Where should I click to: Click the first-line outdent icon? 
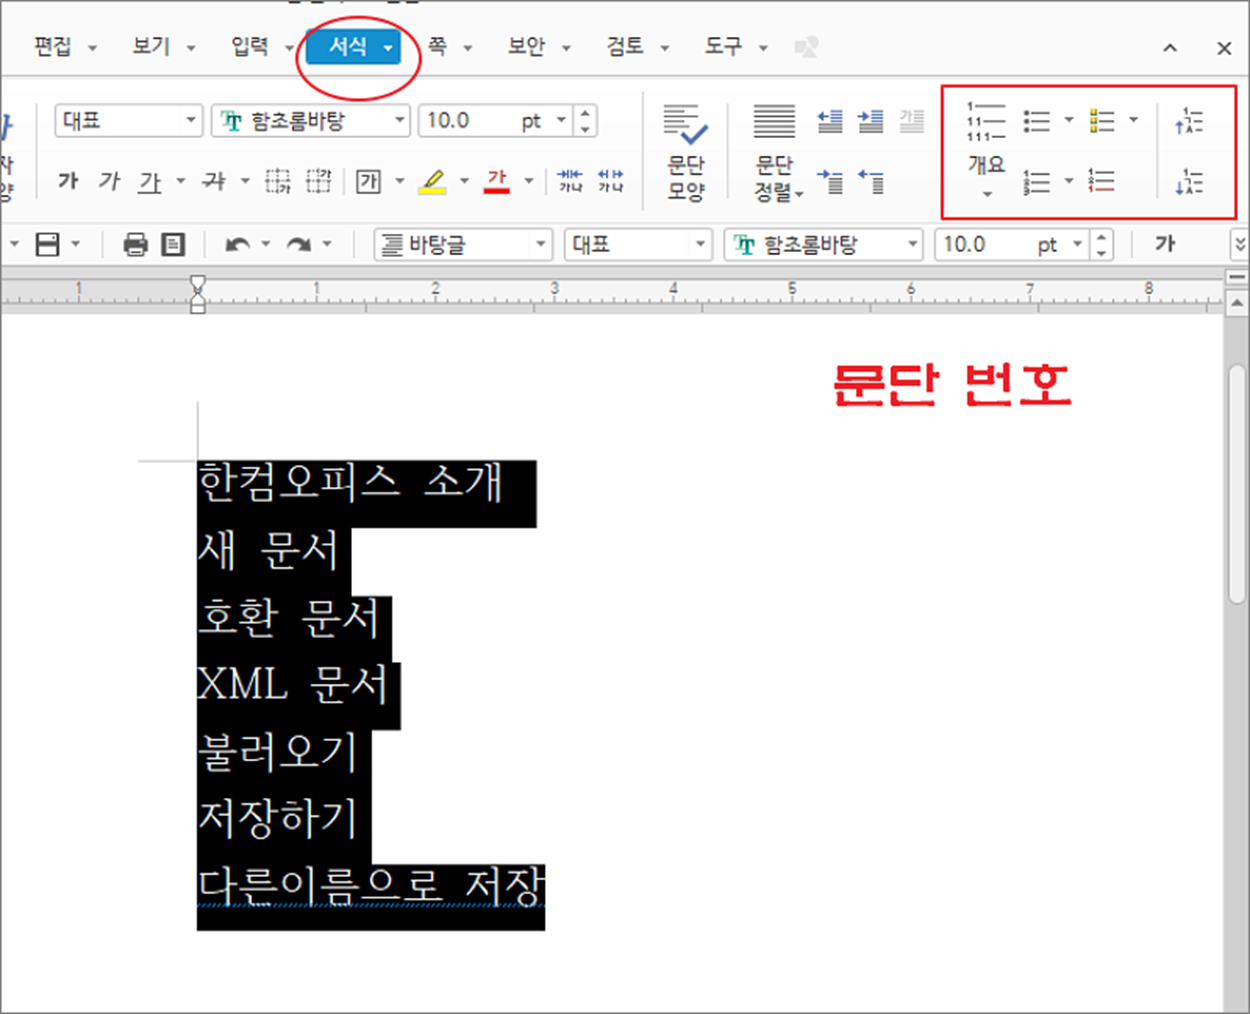pyautogui.click(x=871, y=181)
